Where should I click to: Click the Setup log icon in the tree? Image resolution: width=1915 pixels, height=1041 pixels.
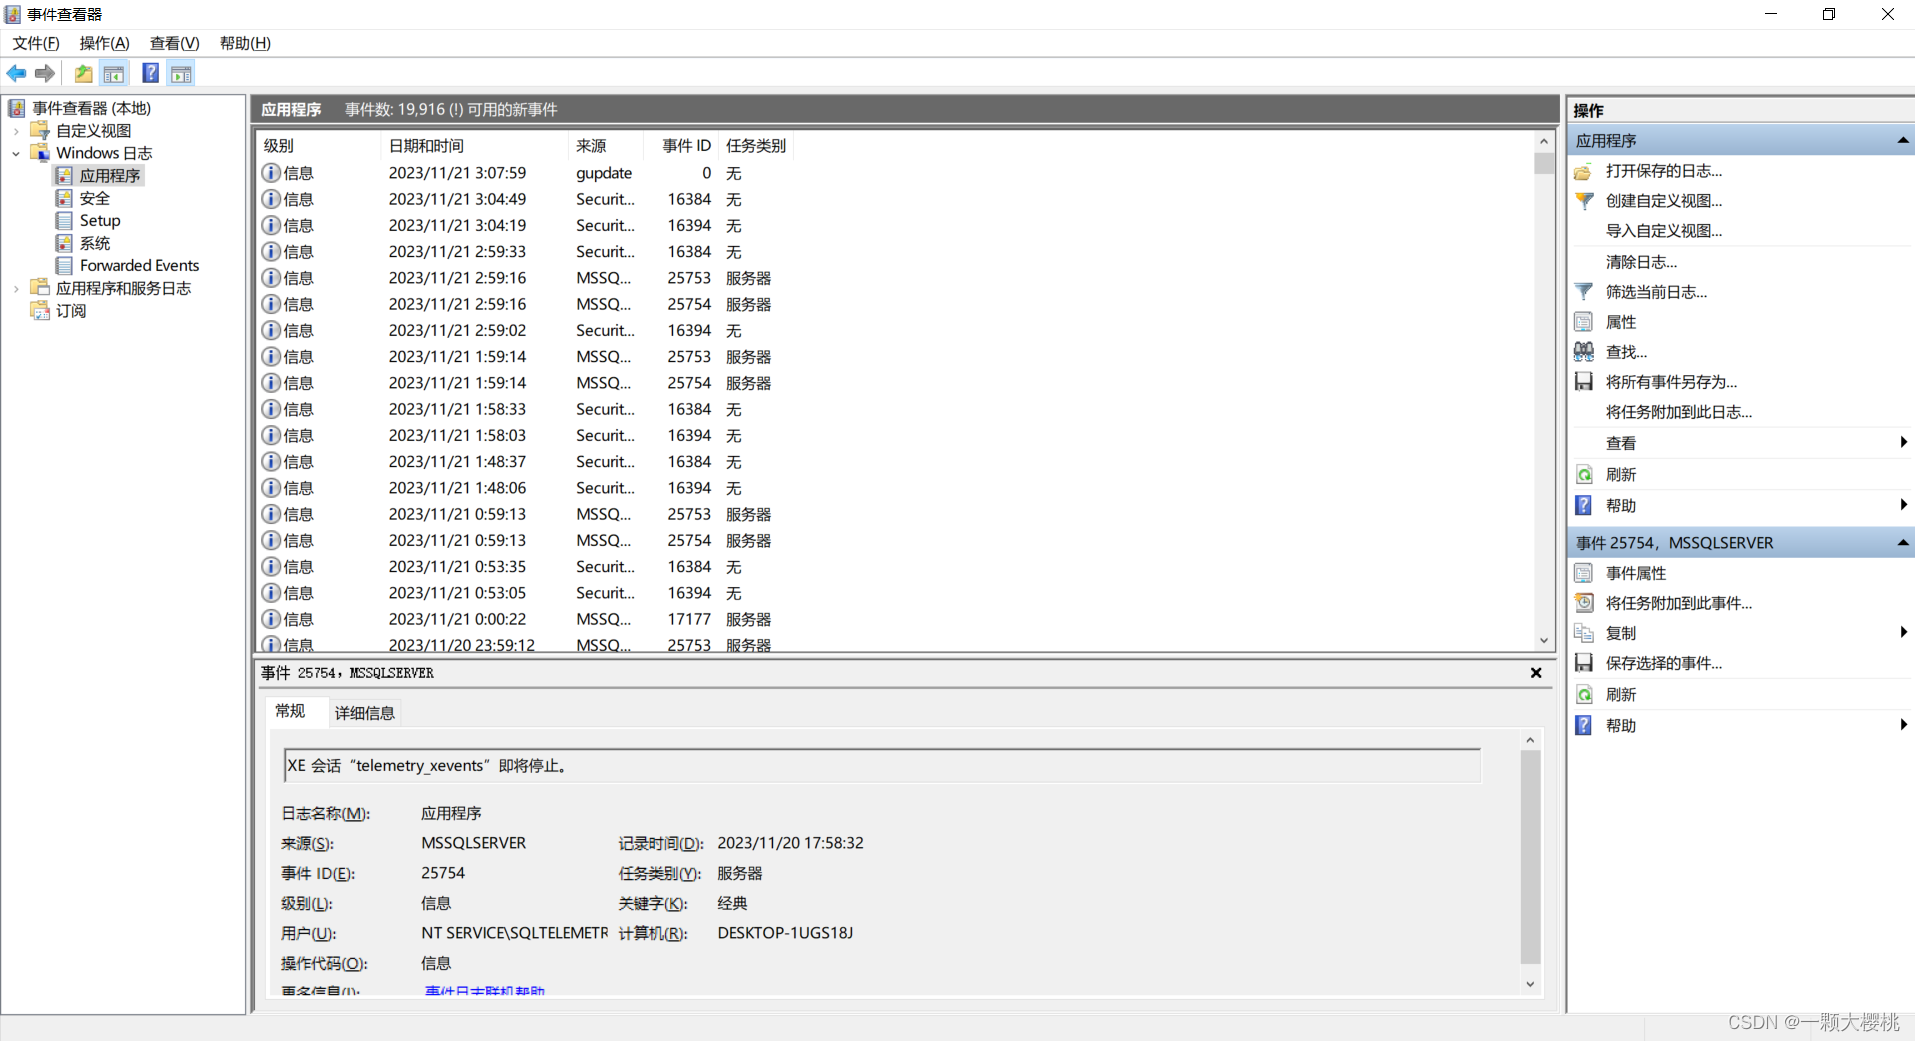[x=64, y=220]
